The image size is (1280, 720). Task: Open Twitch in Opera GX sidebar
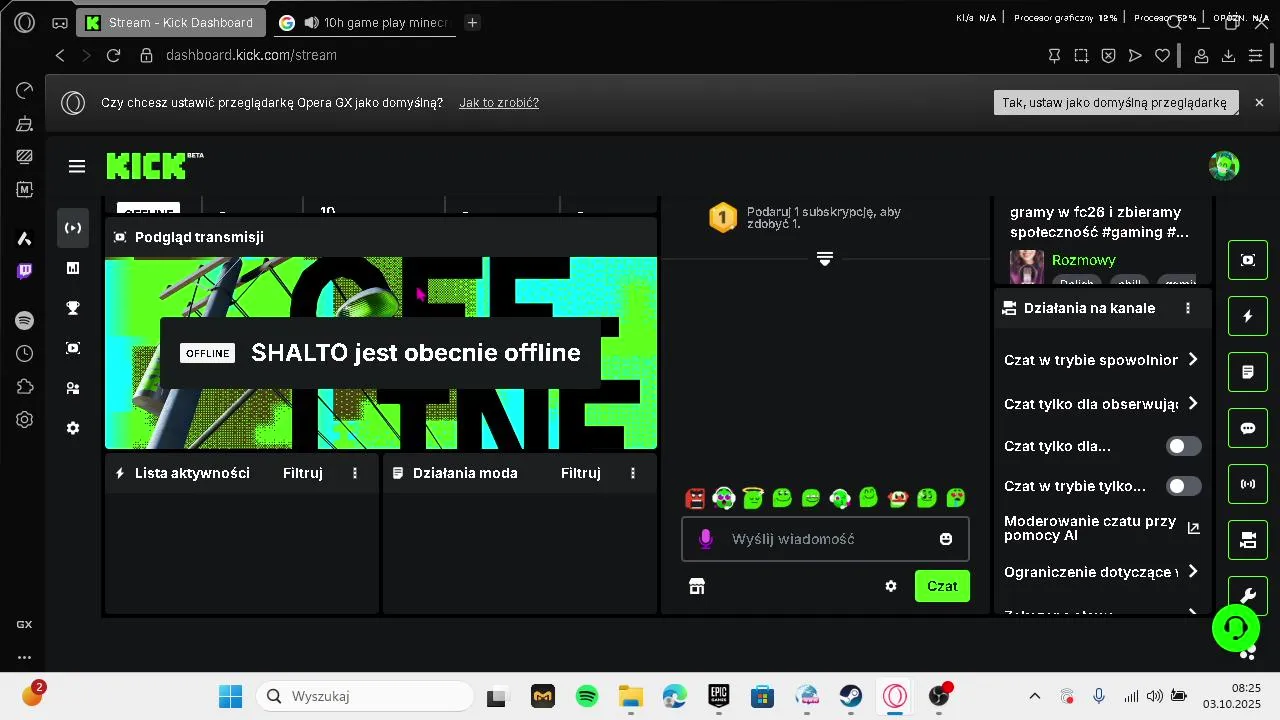point(25,271)
